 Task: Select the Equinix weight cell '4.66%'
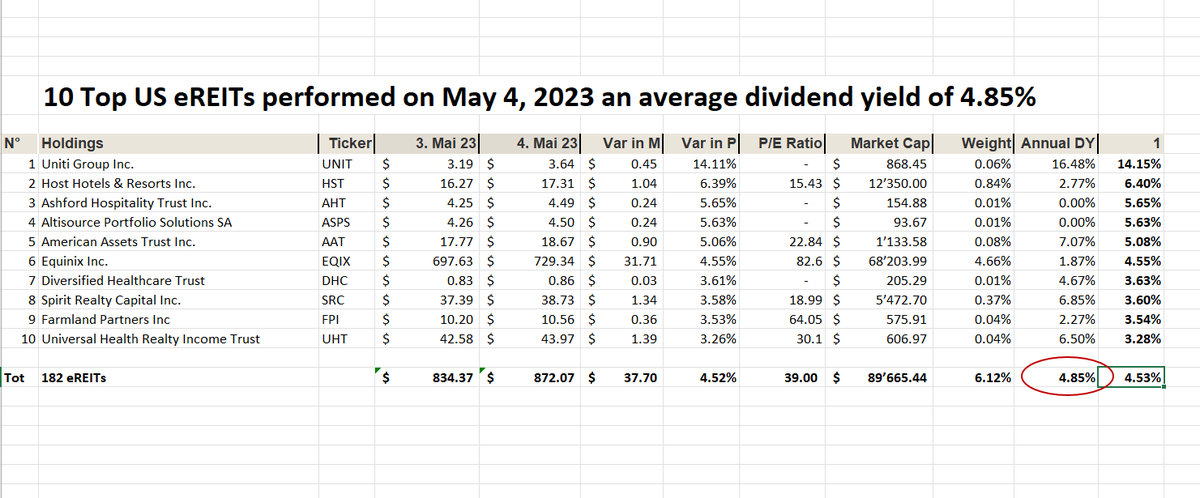[976, 261]
